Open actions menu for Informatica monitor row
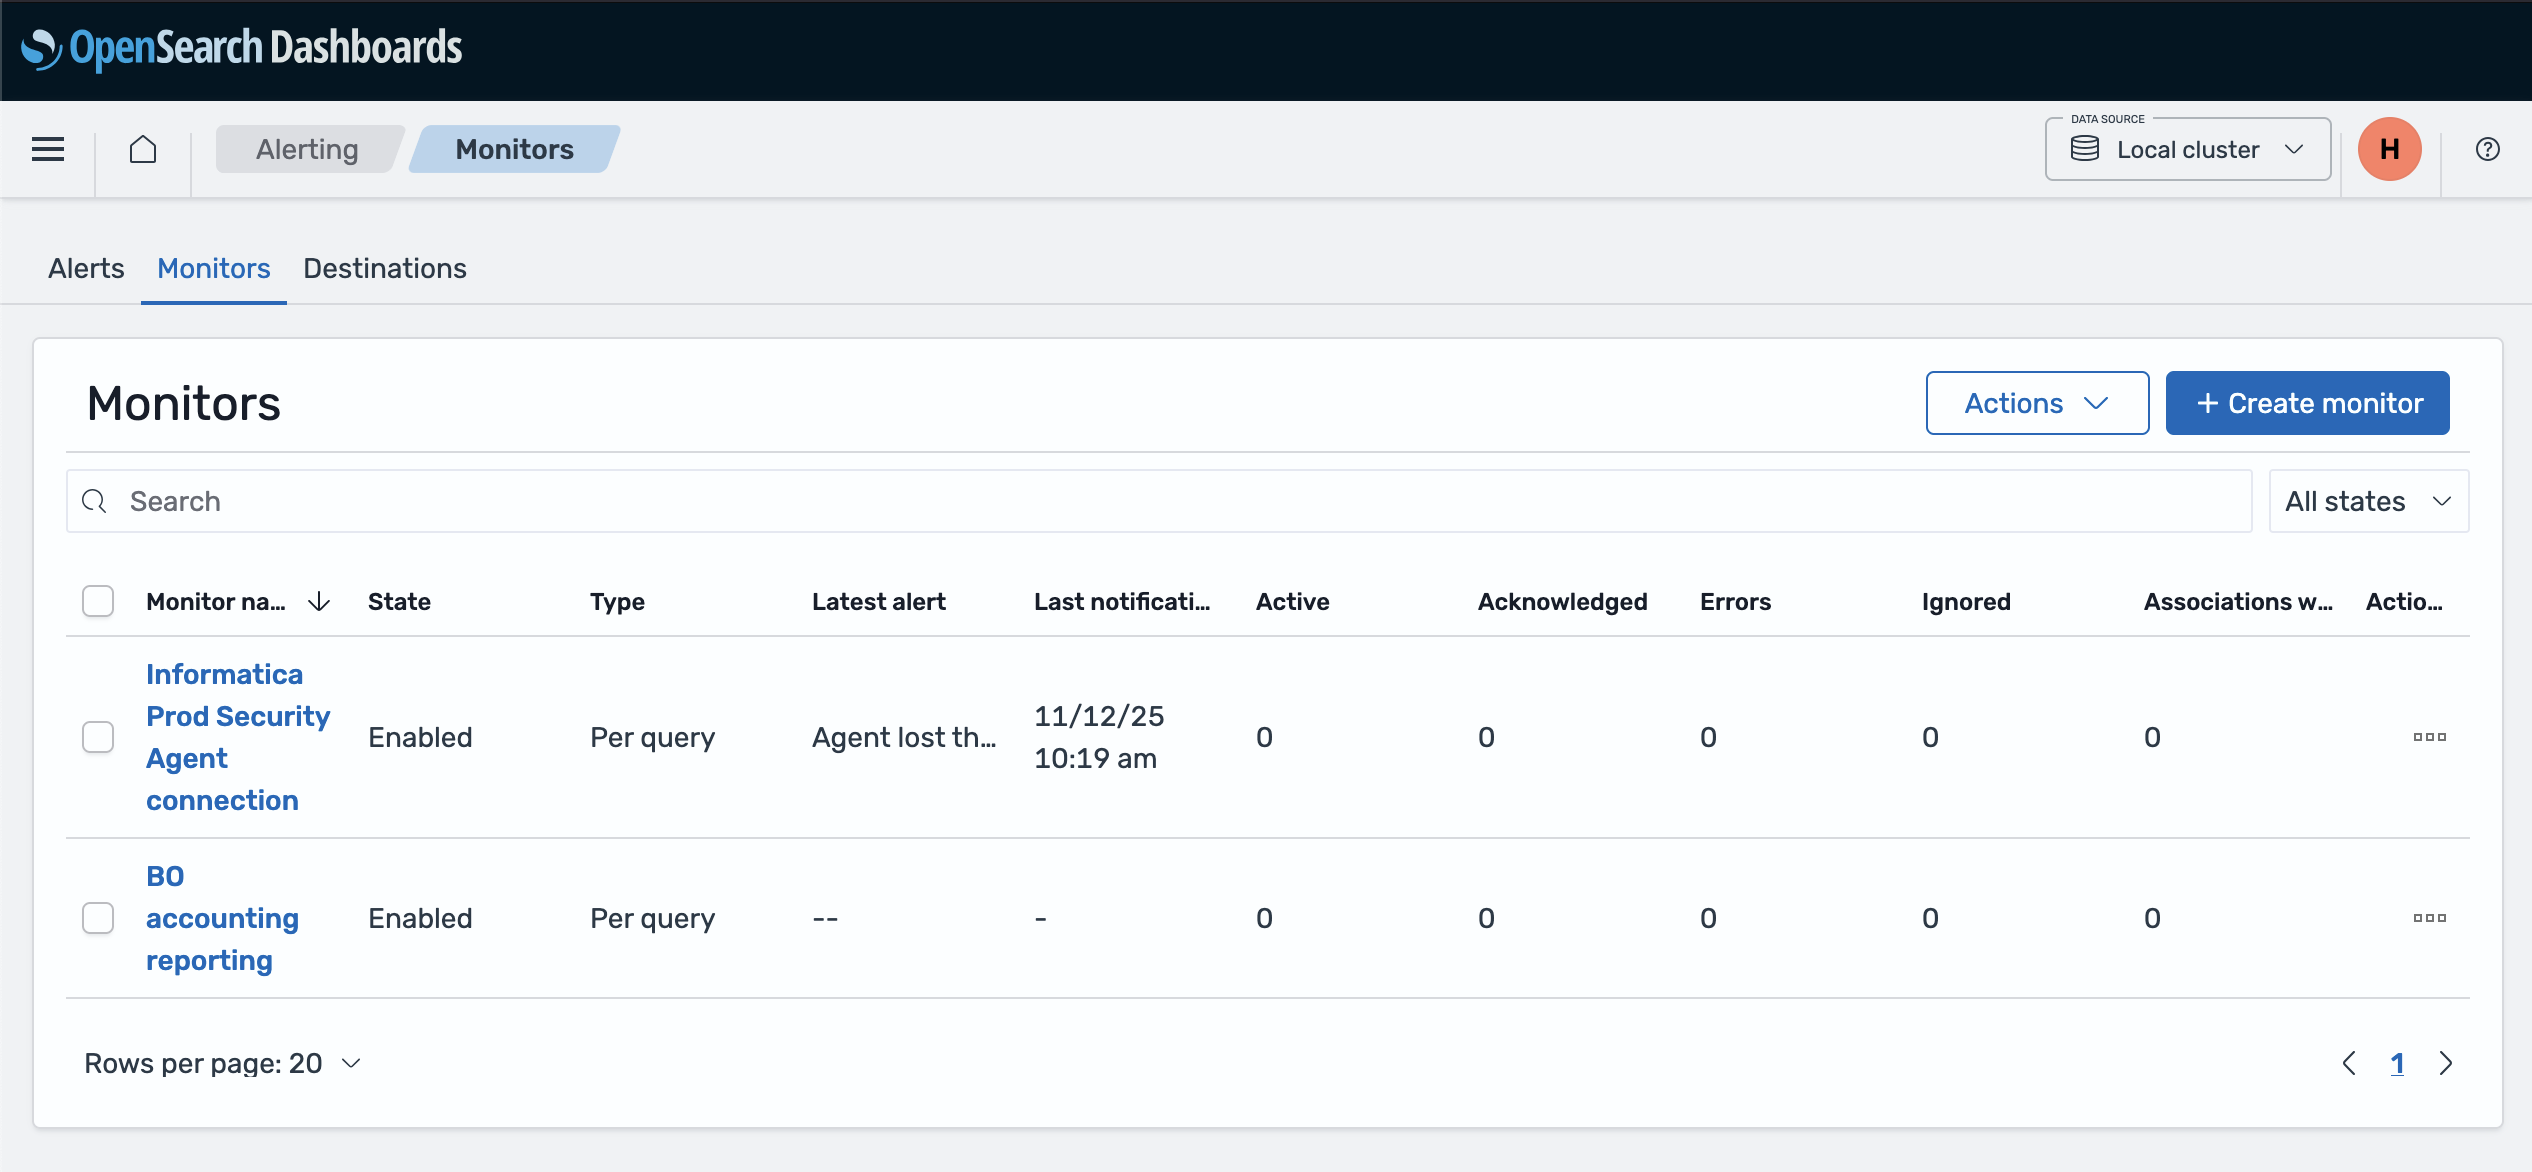The height and width of the screenshot is (1172, 2532). pos(2429,737)
